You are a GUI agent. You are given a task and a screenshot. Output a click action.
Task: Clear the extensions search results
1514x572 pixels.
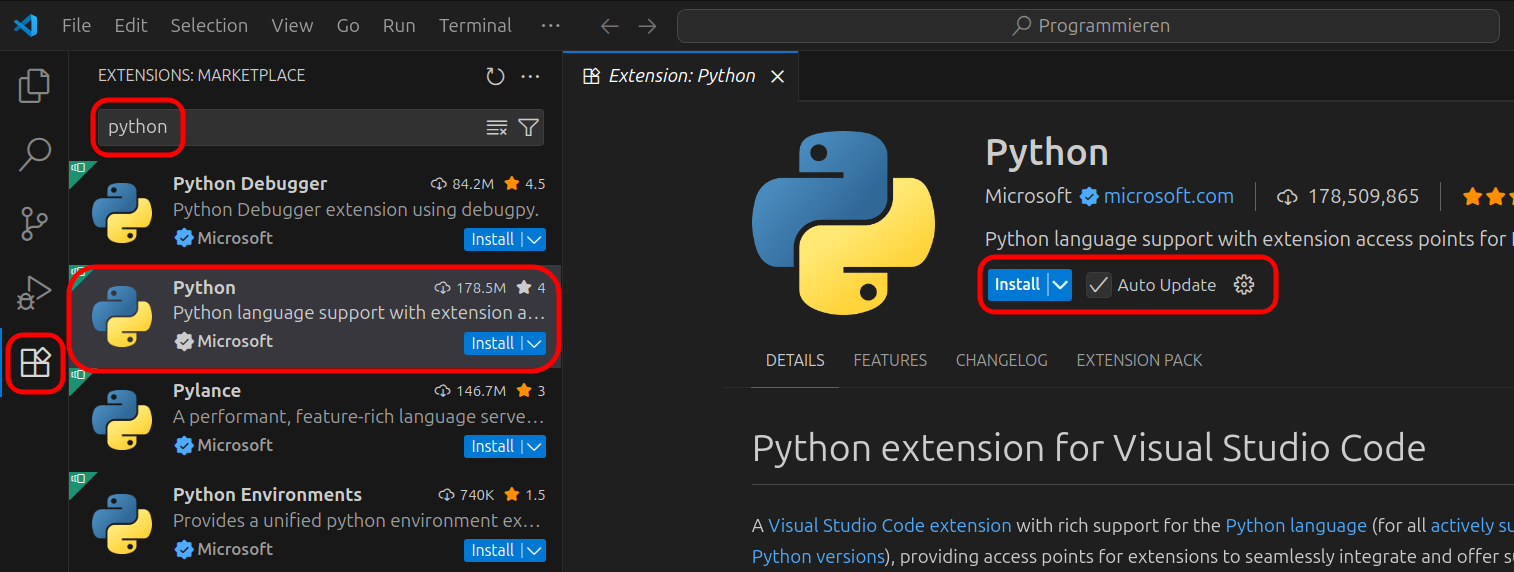(x=497, y=128)
